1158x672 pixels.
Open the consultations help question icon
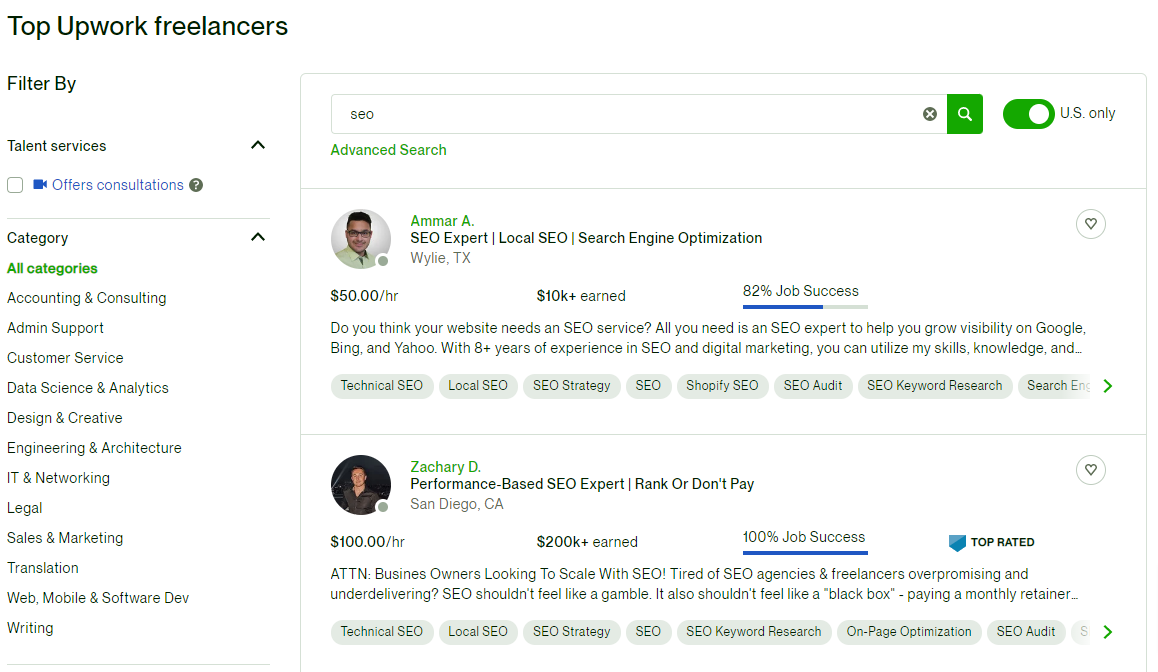tap(196, 185)
